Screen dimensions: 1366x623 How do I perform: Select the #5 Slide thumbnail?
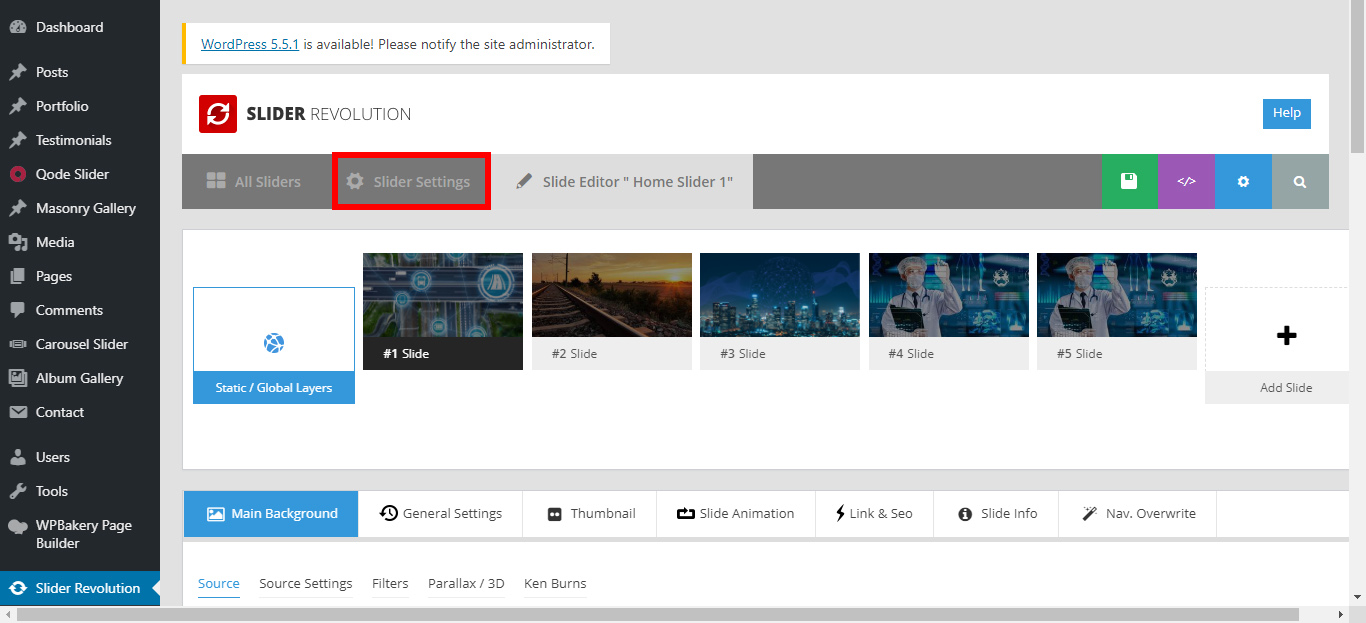click(x=1117, y=311)
